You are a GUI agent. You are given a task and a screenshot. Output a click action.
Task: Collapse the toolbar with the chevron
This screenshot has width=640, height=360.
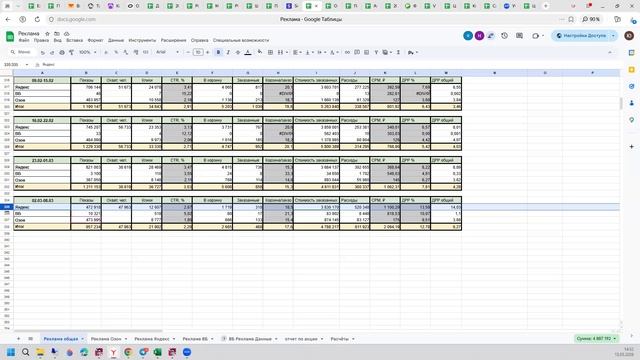point(610,52)
